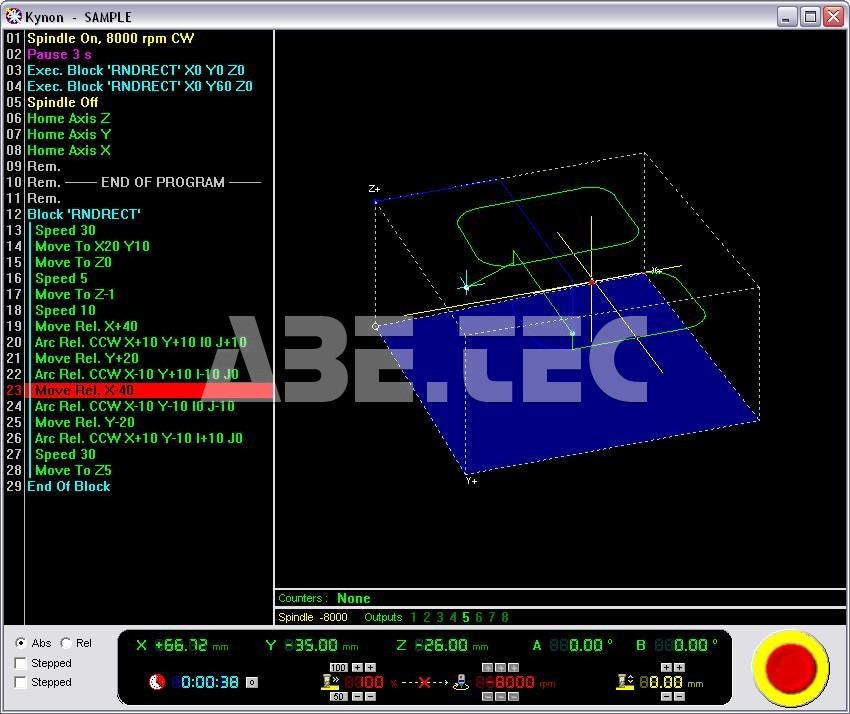Click the minus button right next to the 50 preset
Viewport: 850px width, 714px height.
[x=357, y=697]
